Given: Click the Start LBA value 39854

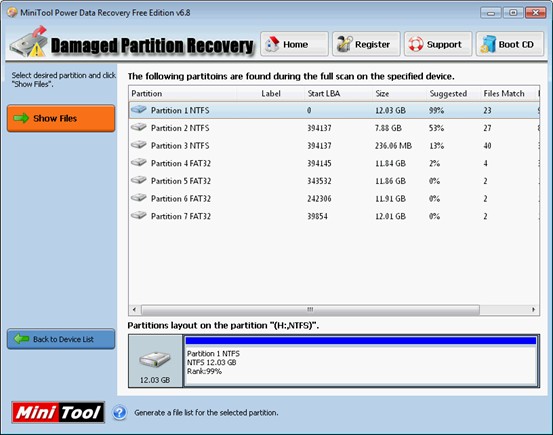Looking at the screenshot, I should pos(317,216).
